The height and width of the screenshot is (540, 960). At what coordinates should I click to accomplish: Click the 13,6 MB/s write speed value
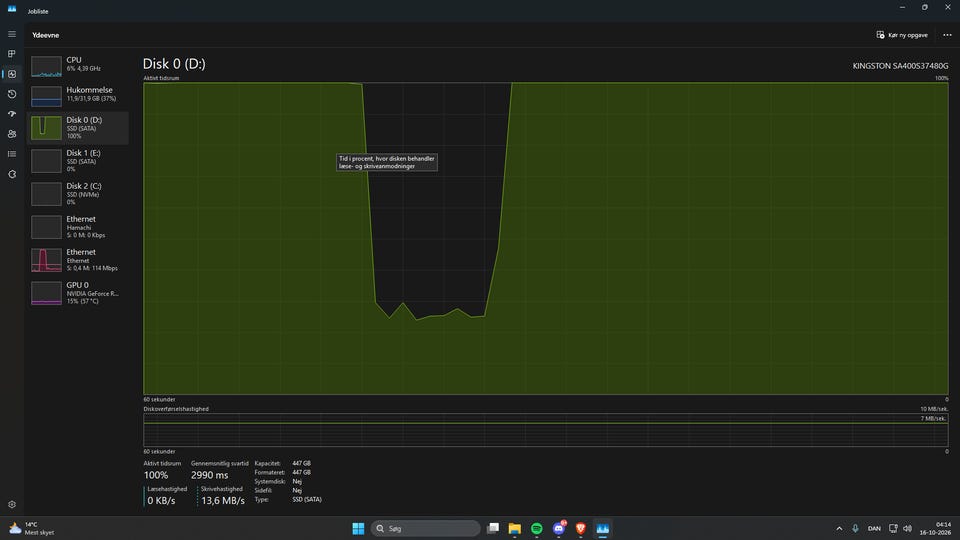point(223,500)
